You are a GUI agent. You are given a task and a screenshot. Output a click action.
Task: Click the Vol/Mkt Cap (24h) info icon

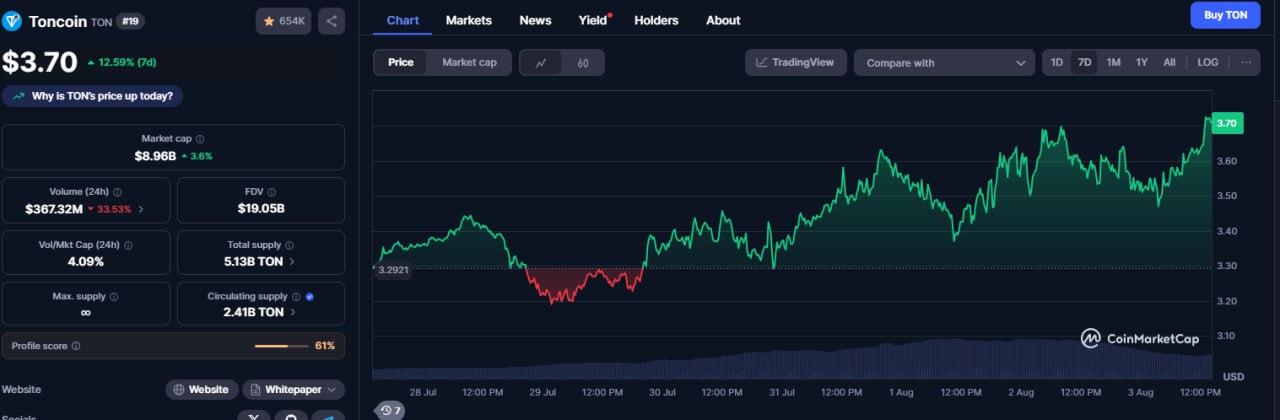(128, 244)
